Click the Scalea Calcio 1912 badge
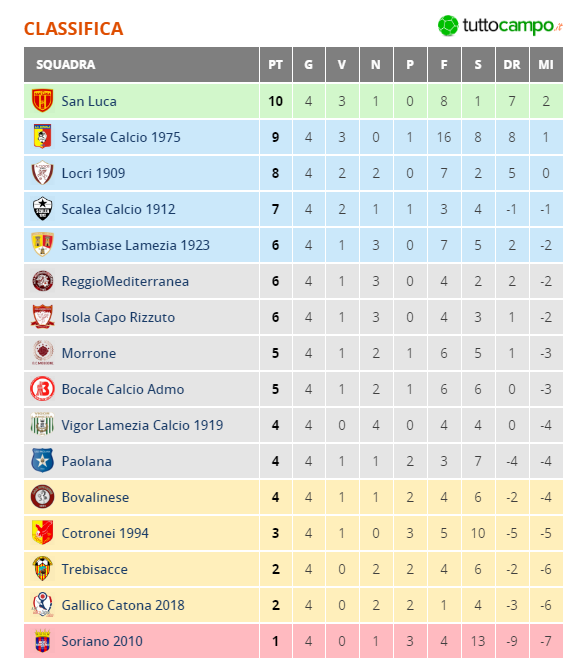 point(43,209)
